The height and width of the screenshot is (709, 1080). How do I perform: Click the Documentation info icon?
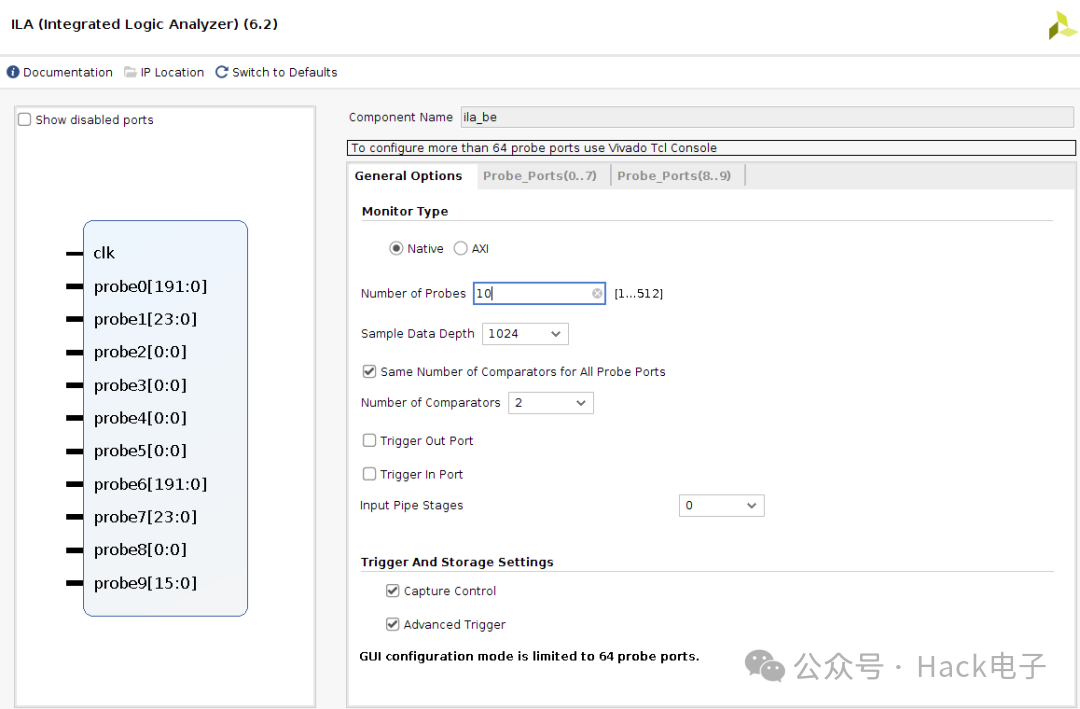pos(13,72)
